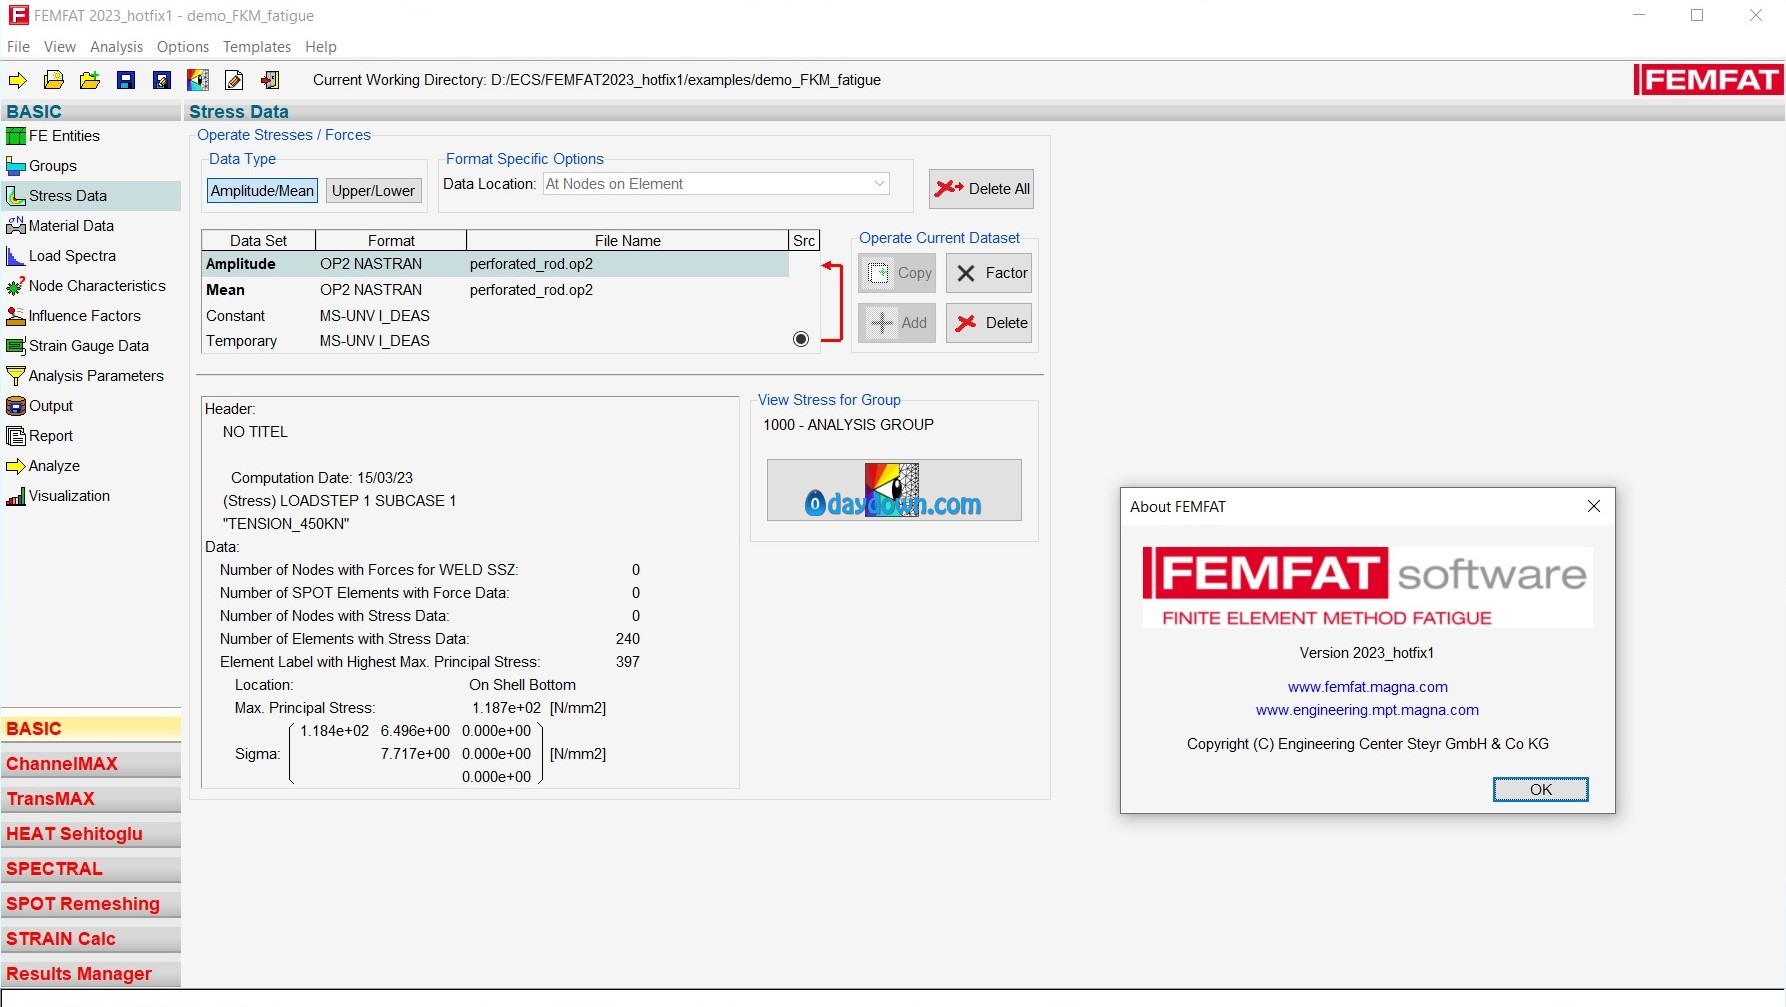The height and width of the screenshot is (1007, 1786).
Task: Click the folder with green plus icon
Action: 90,80
